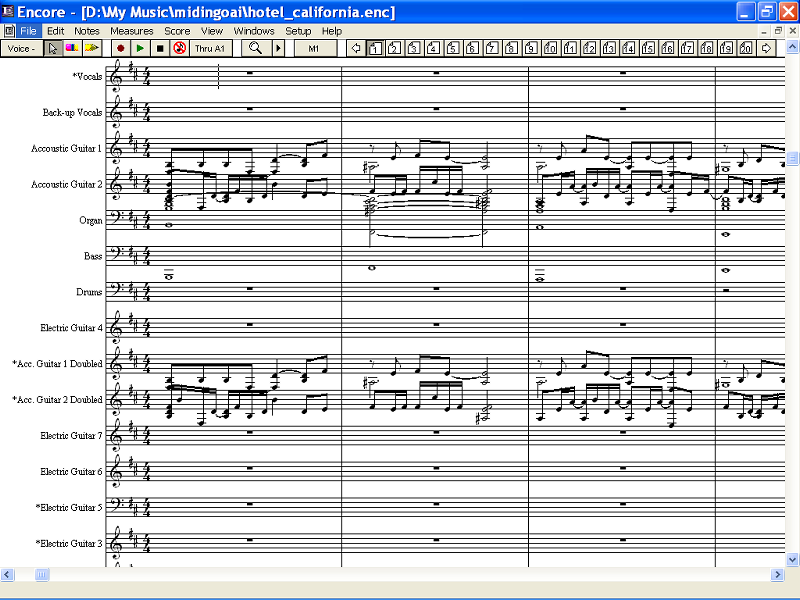This screenshot has height=600, width=800.
Task: Select the Accoustic Guitar 1 staff name
Action: pyautogui.click(x=66, y=148)
